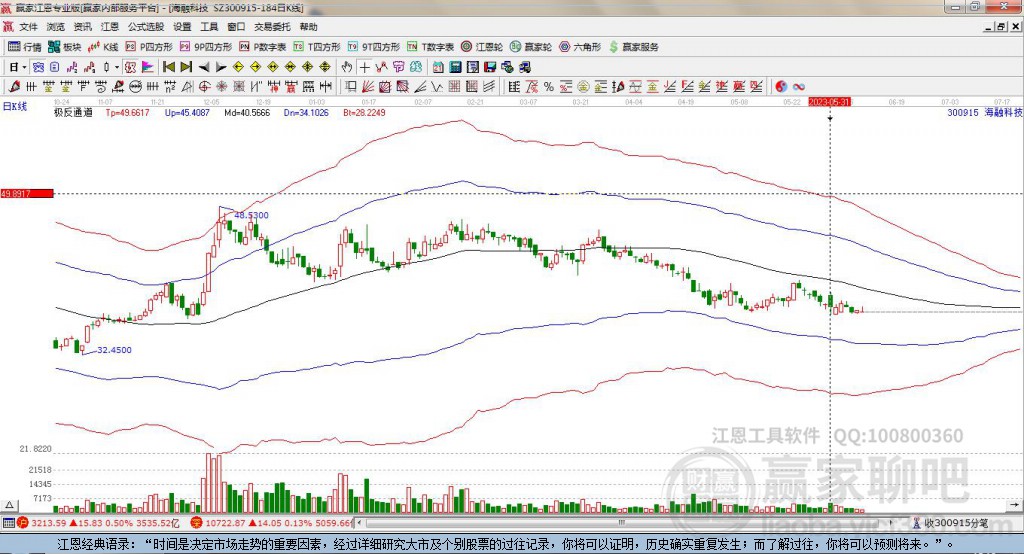
Task: Restore the inner chart window
Action: click(x=1002, y=27)
